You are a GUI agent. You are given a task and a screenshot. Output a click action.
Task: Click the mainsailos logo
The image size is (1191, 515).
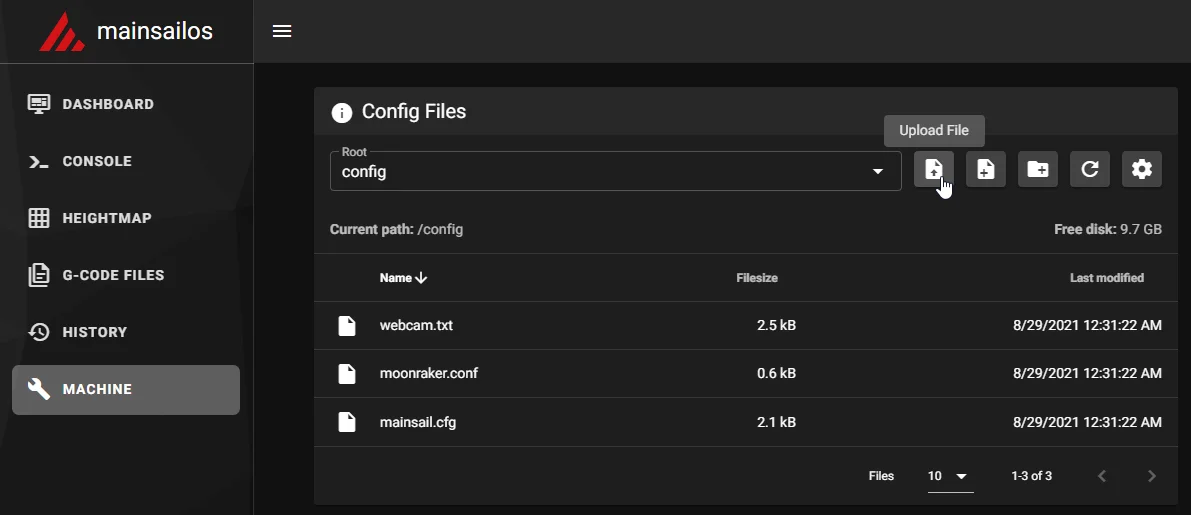pyautogui.click(x=62, y=32)
